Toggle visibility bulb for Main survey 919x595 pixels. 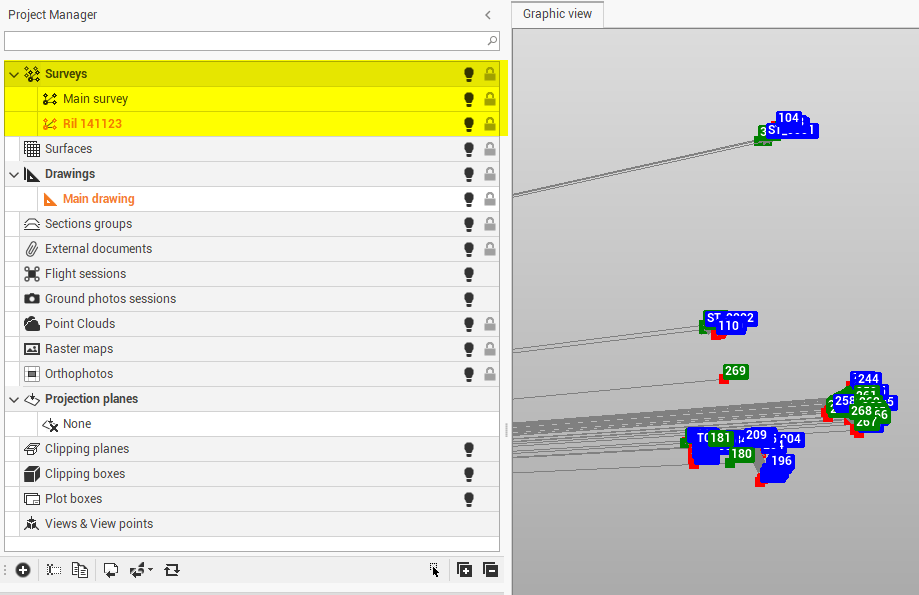[x=468, y=99]
